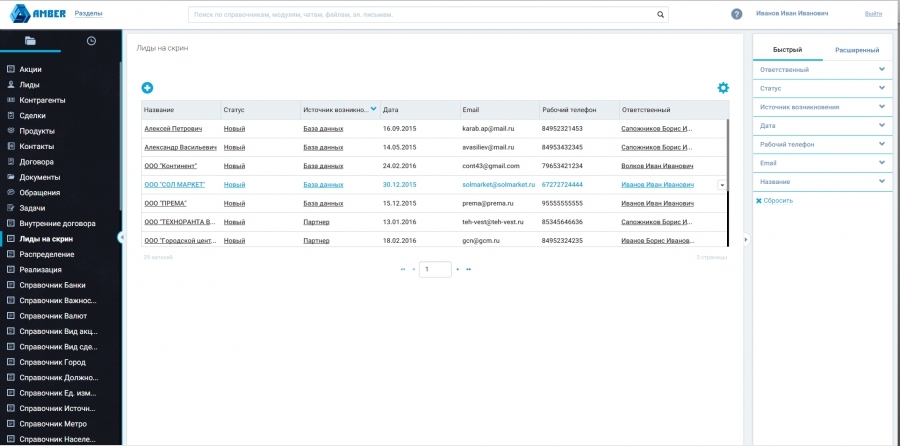Open row dropdown for ООО "СОЛ МАРКЕТ"
900x446 pixels.
click(722, 185)
